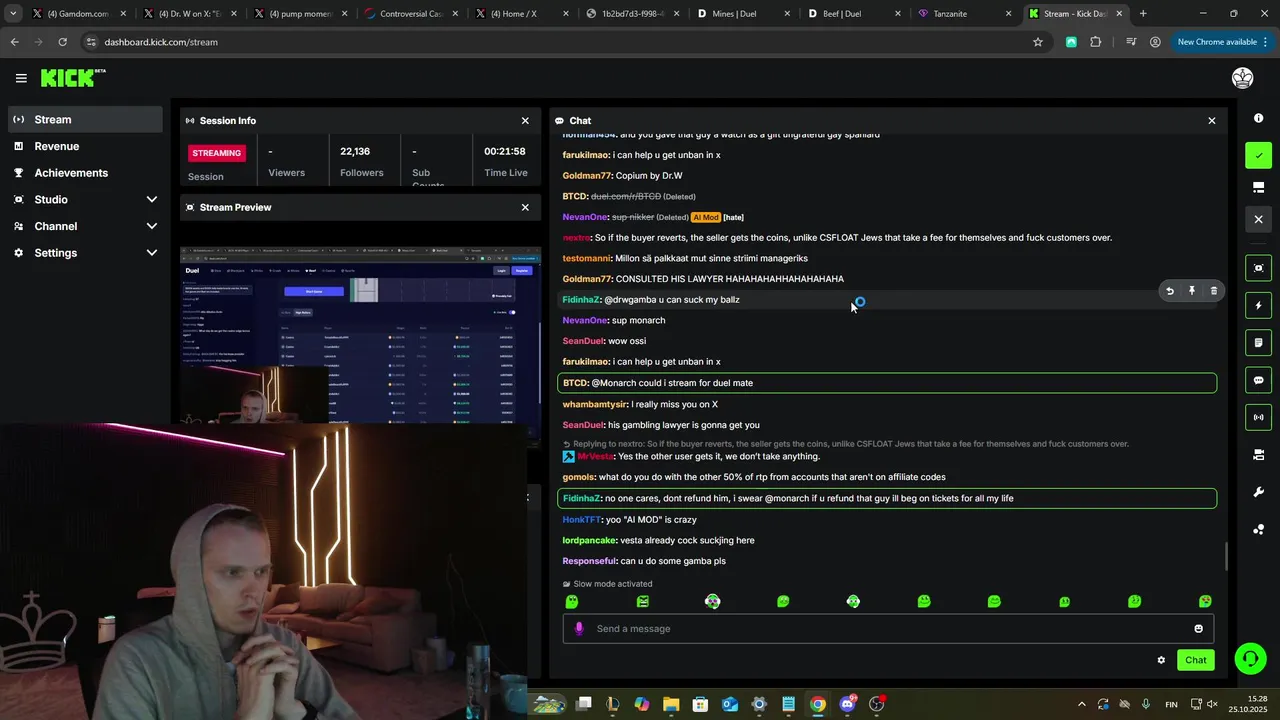Open the profile avatar menu

(1242, 78)
